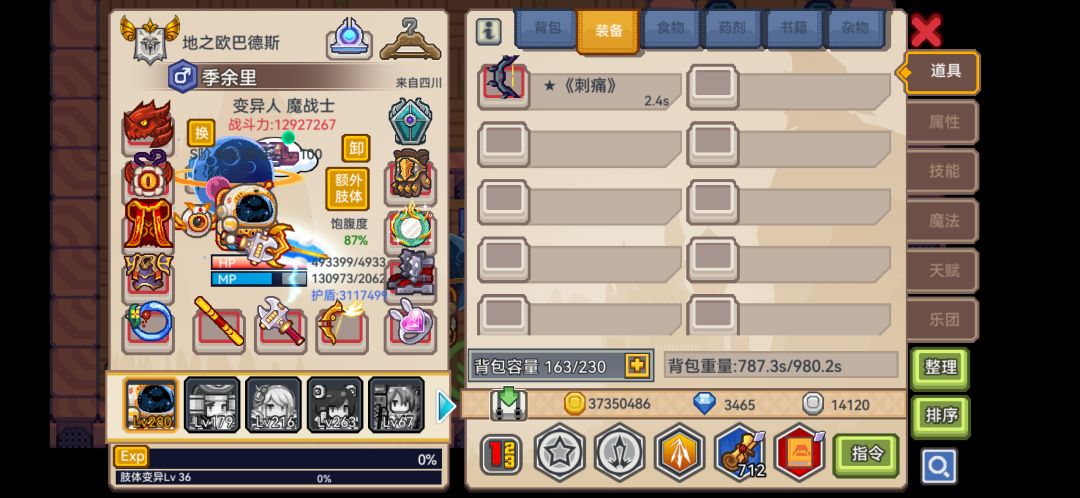This screenshot has width=1080, height=498.
Task: Switch to the 食物 food tab
Action: tap(670, 28)
